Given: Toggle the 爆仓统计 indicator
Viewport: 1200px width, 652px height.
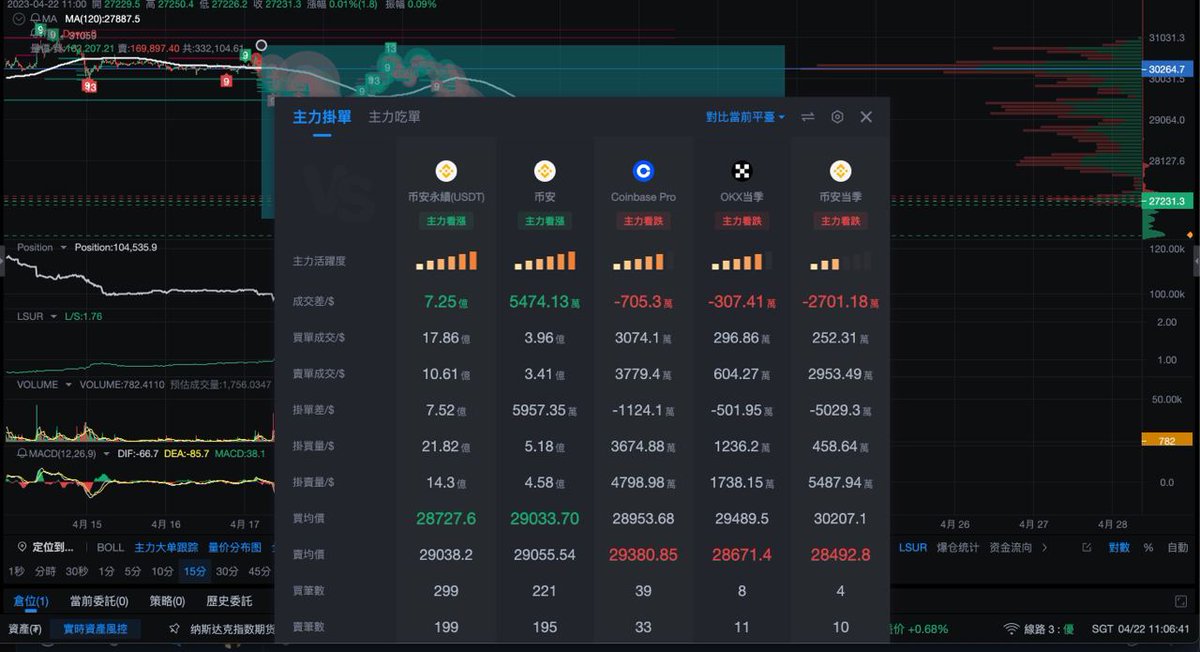Looking at the screenshot, I should point(957,547).
